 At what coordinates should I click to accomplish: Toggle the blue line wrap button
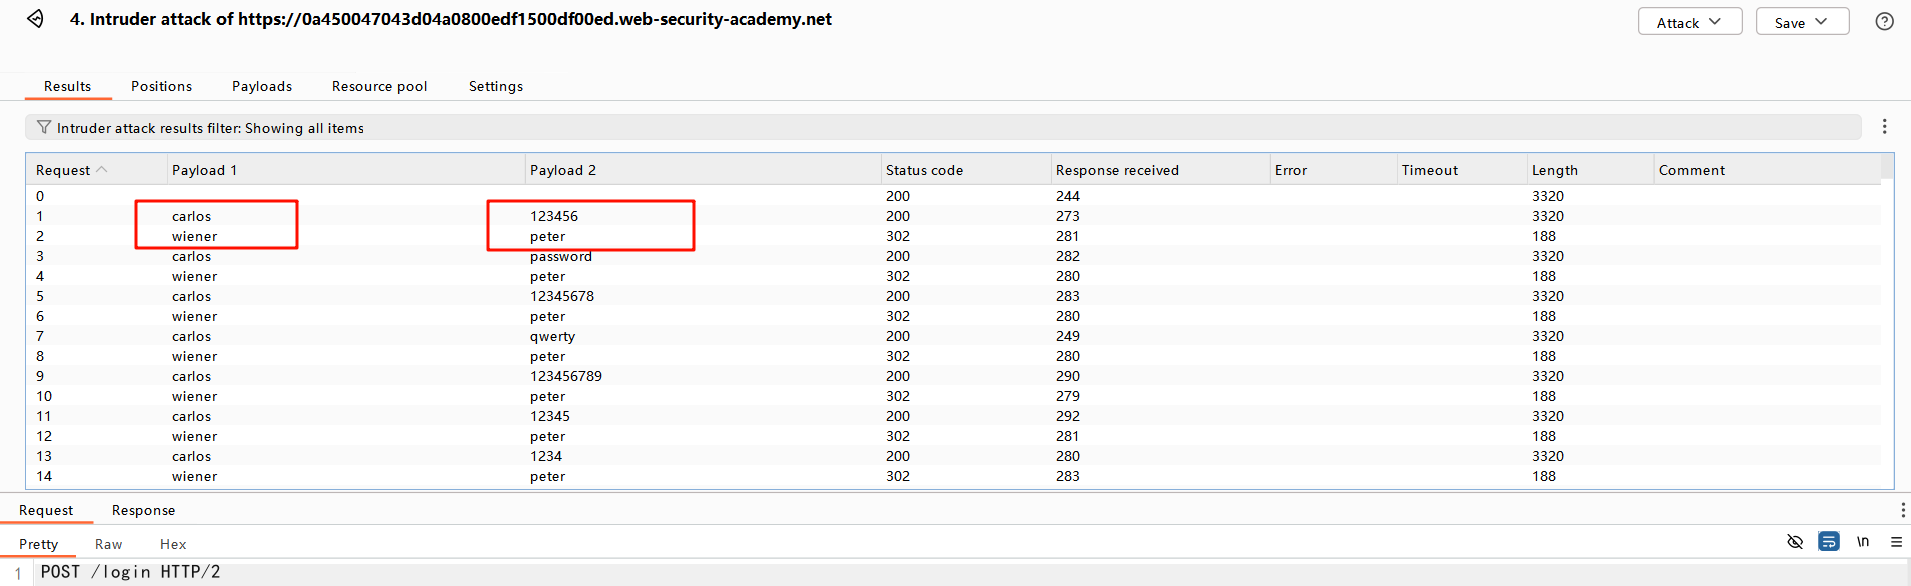click(x=1829, y=542)
